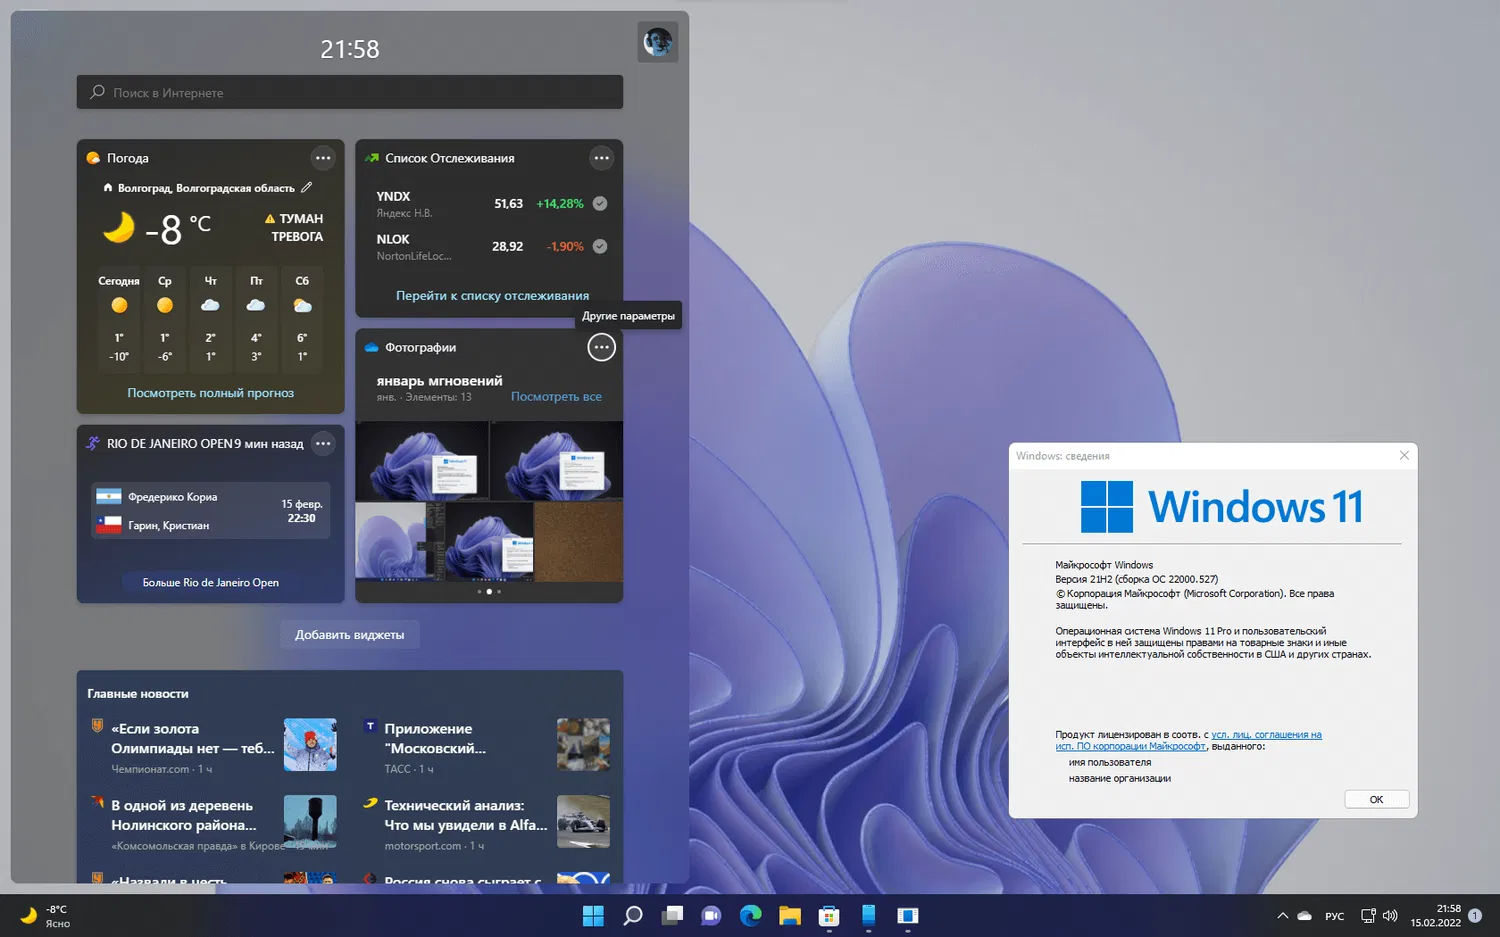Open more options for the RIO DE JANEIRO OPEN widget
Viewport: 1500px width, 937px height.
323,443
